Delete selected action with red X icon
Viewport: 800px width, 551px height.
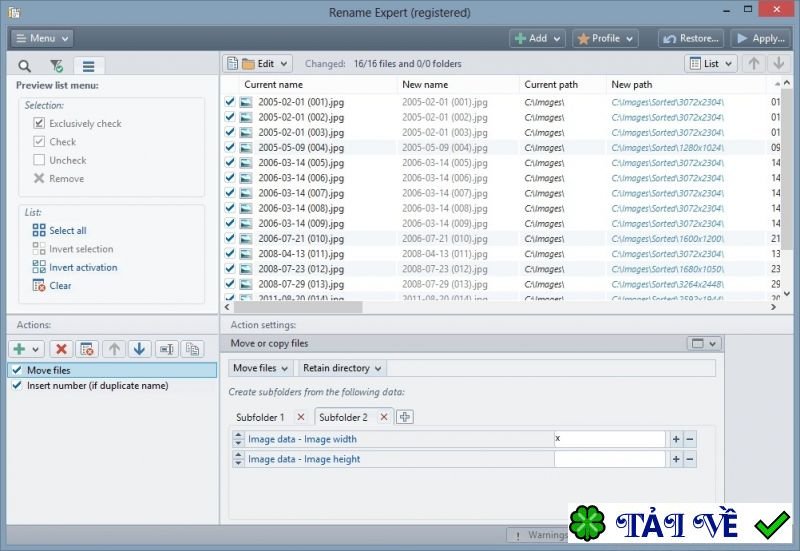[x=61, y=349]
